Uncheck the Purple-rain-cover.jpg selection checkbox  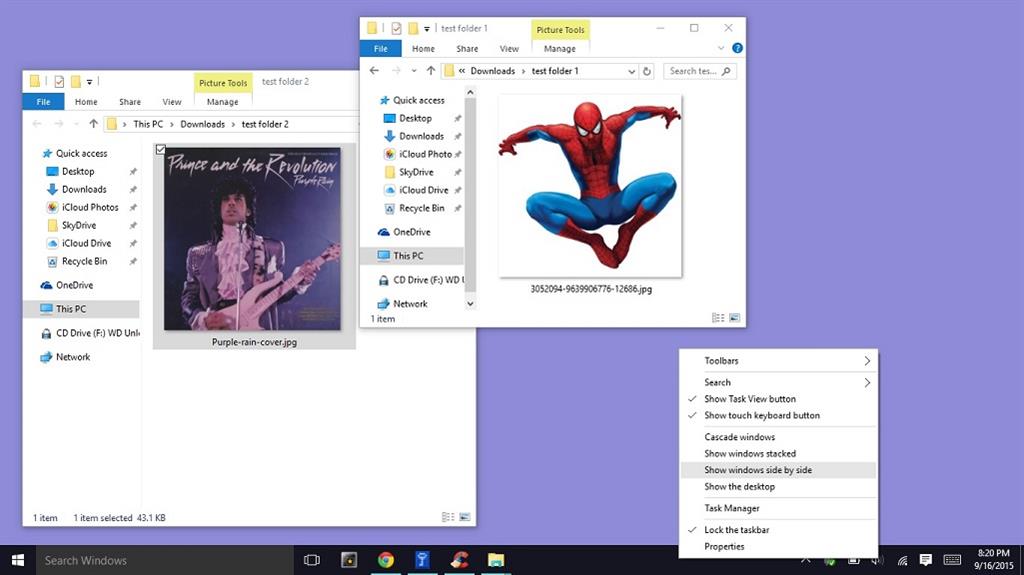[x=161, y=150]
